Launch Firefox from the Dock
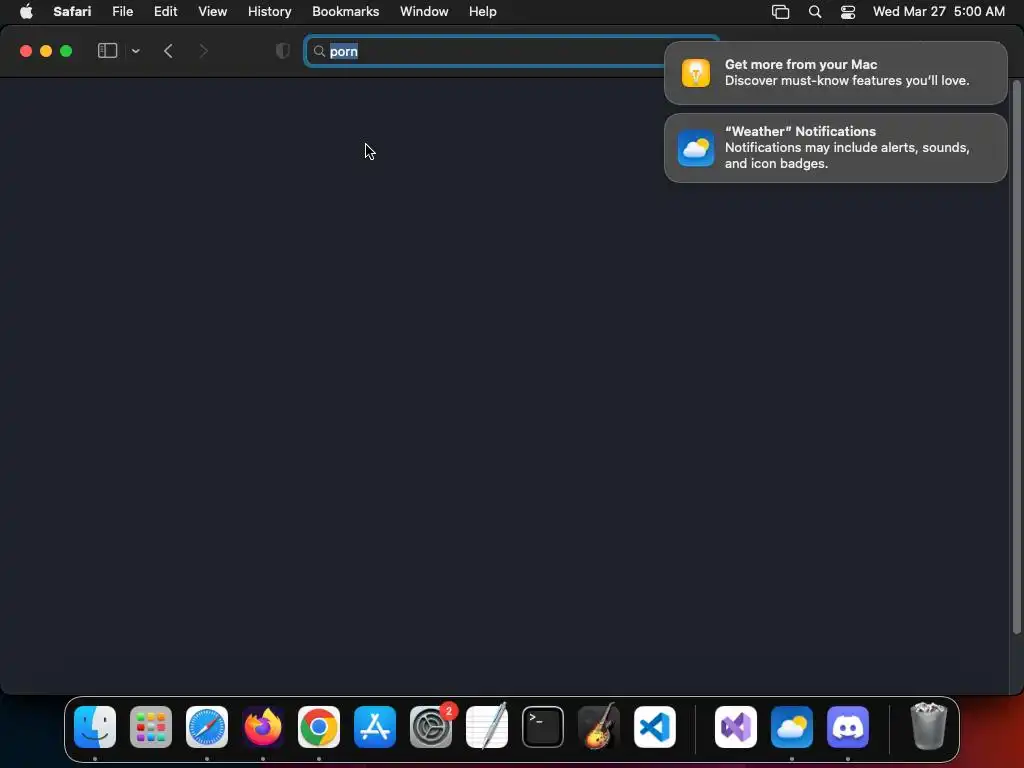 [263, 726]
